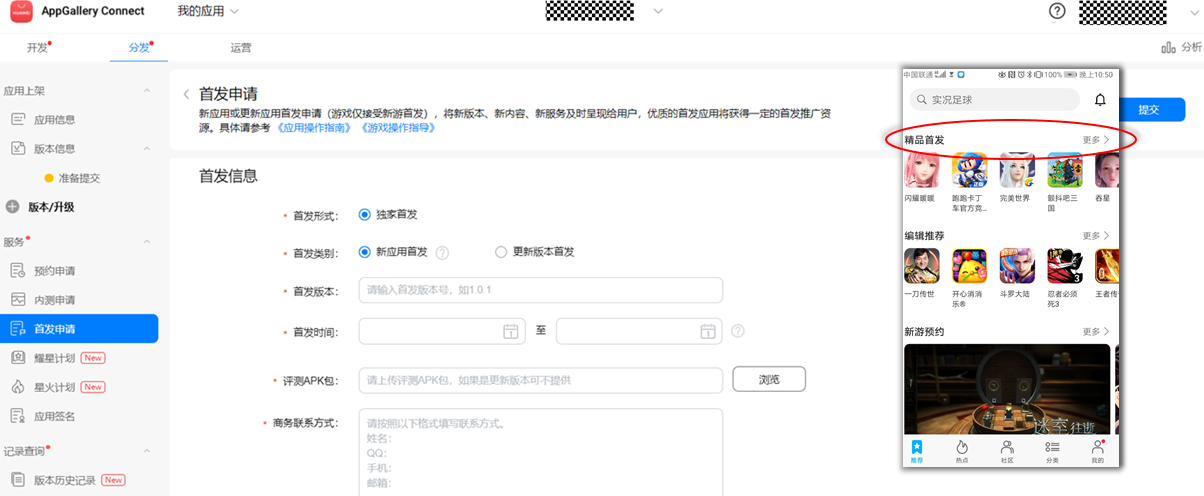
Task: Open the 《应用操作指南》 link
Action: pyautogui.click(x=313, y=129)
